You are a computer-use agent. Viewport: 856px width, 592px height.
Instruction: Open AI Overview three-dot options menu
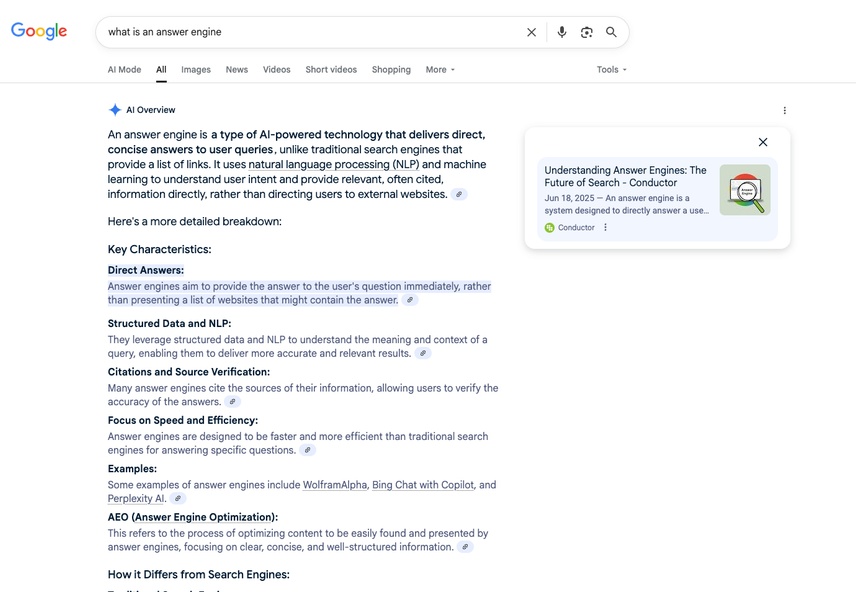tap(784, 110)
